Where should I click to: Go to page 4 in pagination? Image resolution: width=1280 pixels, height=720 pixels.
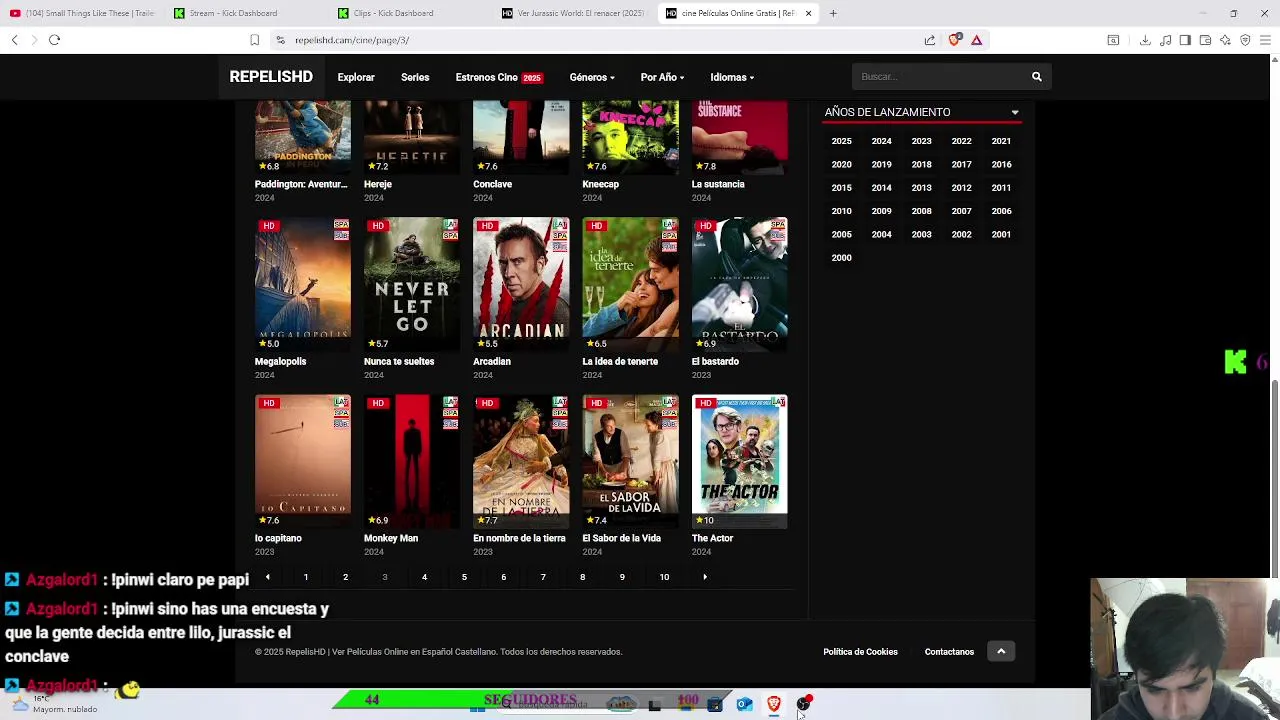pyautogui.click(x=424, y=577)
